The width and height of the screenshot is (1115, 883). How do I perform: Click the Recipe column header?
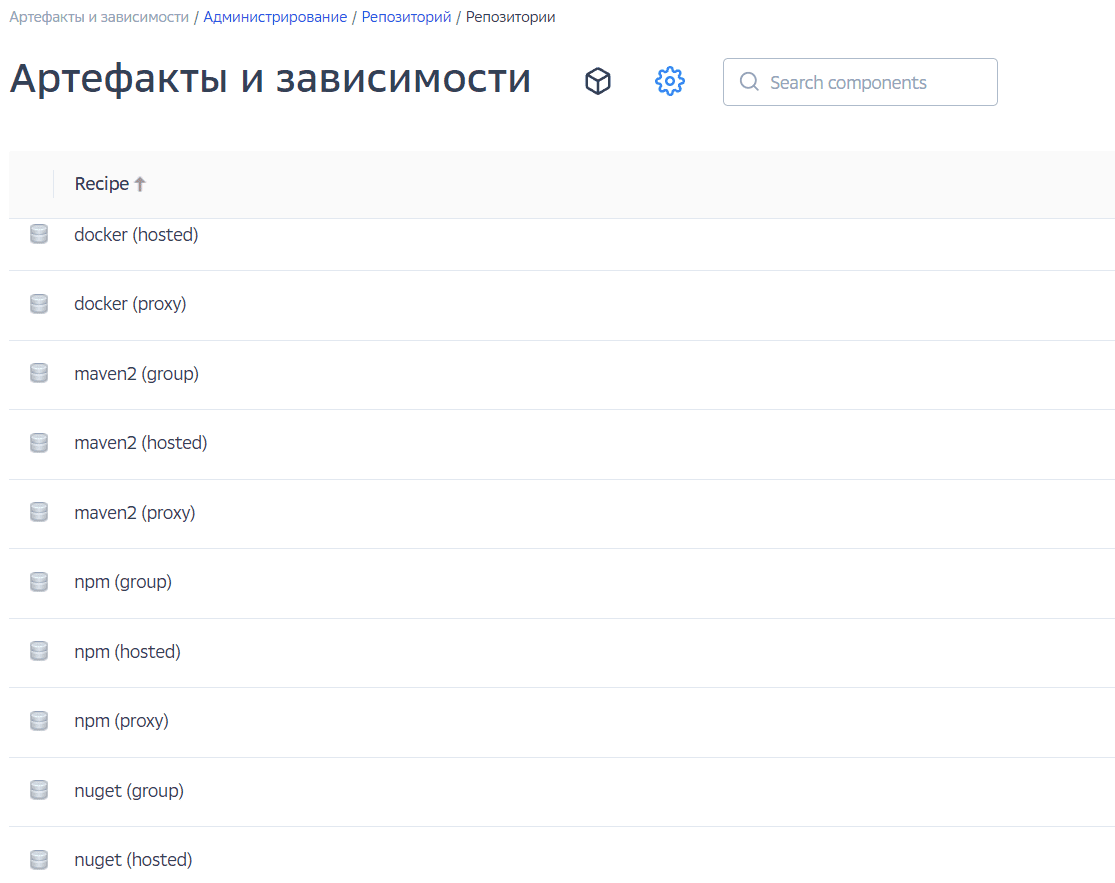(x=100, y=183)
